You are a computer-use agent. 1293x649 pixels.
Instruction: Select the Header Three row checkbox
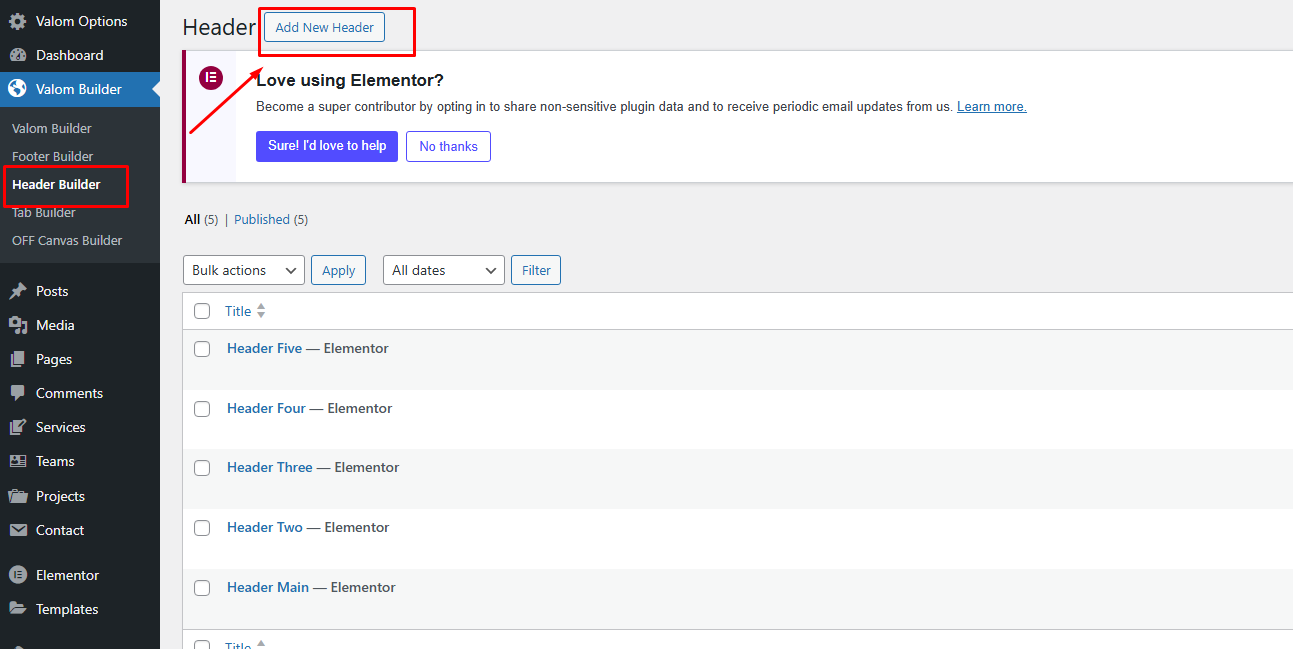(x=202, y=468)
